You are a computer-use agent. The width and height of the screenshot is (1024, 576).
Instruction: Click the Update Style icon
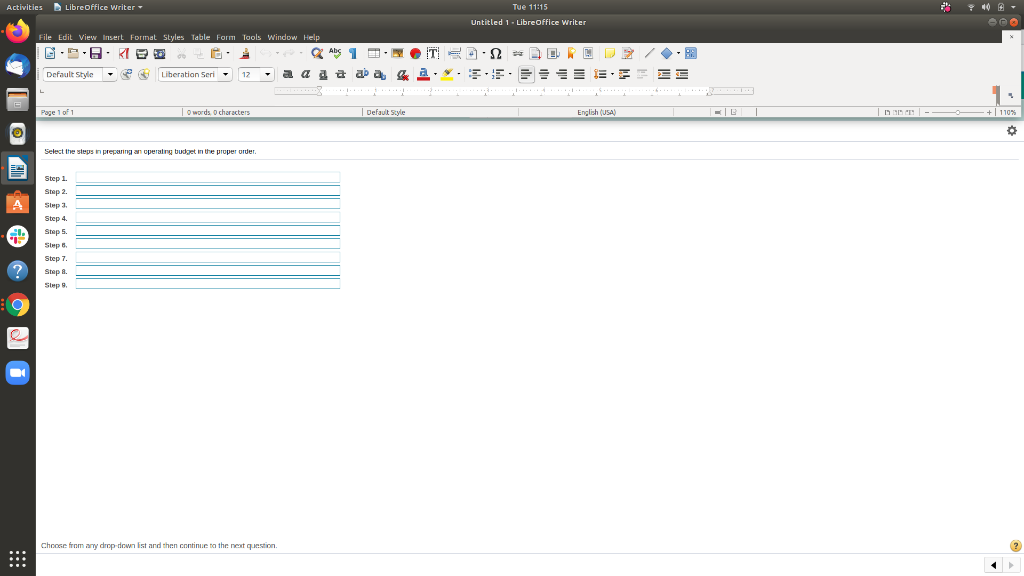(x=126, y=74)
